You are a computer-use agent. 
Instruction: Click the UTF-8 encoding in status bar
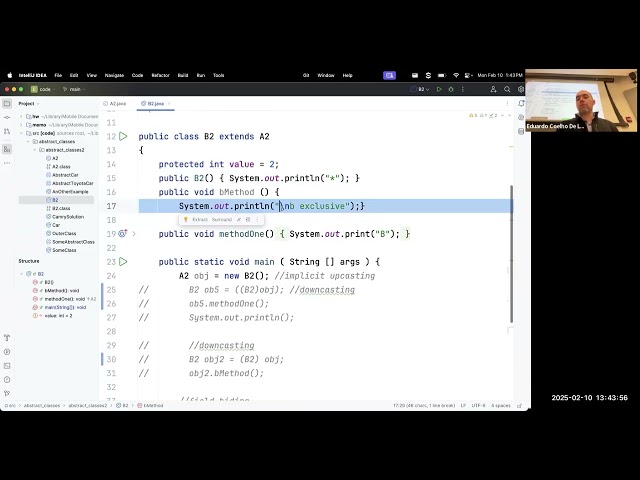point(478,406)
